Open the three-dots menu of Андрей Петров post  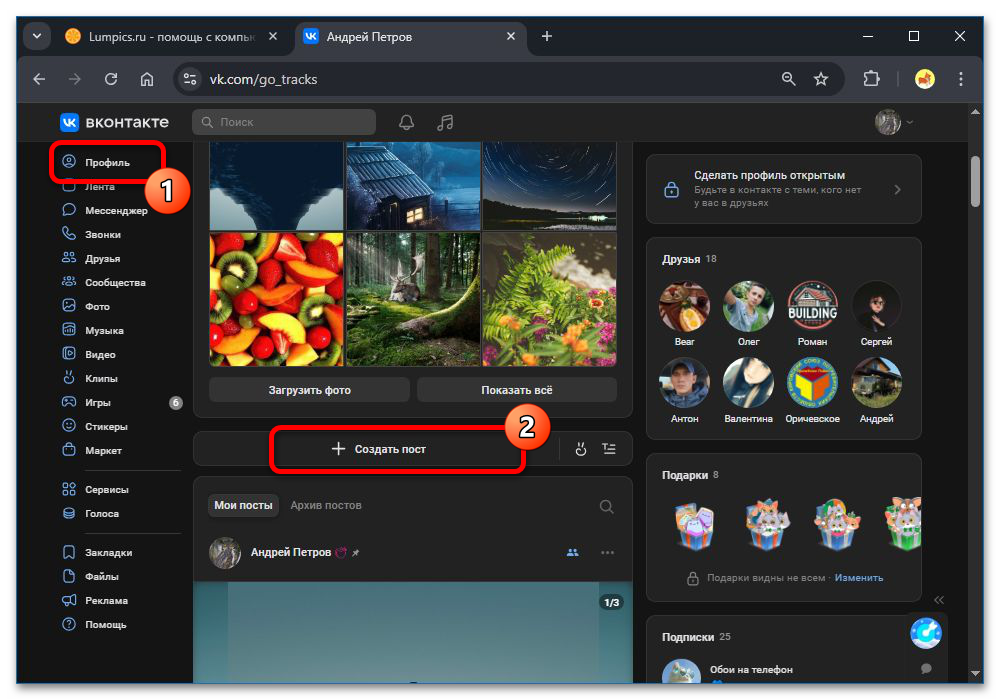(x=607, y=553)
